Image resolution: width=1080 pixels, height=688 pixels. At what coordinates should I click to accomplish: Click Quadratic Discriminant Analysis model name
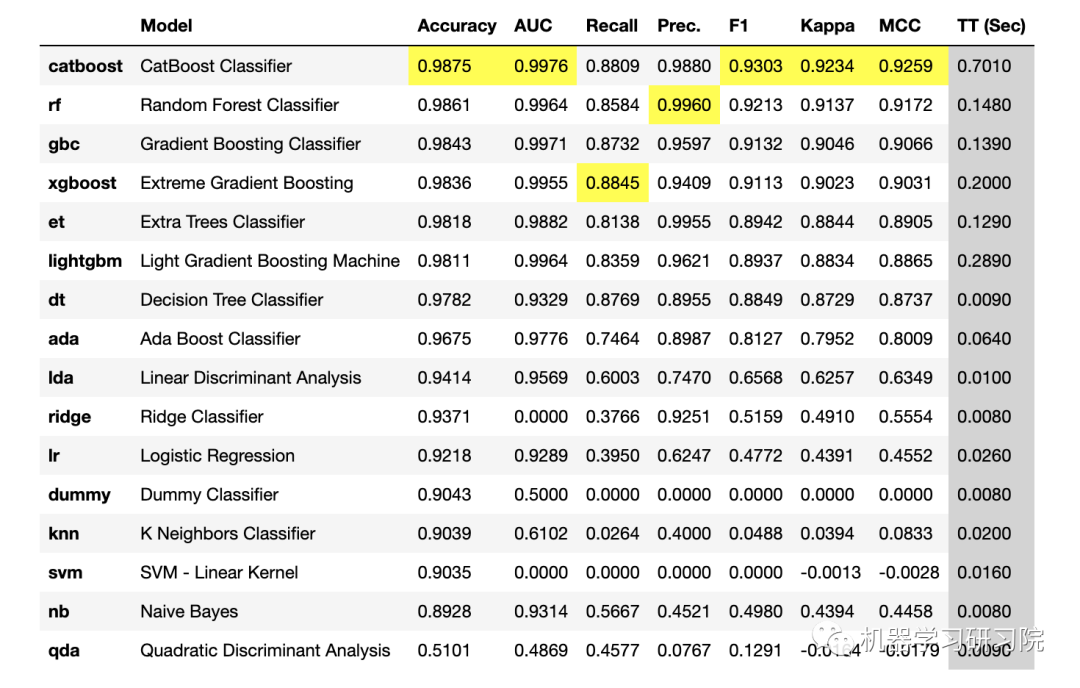point(265,650)
